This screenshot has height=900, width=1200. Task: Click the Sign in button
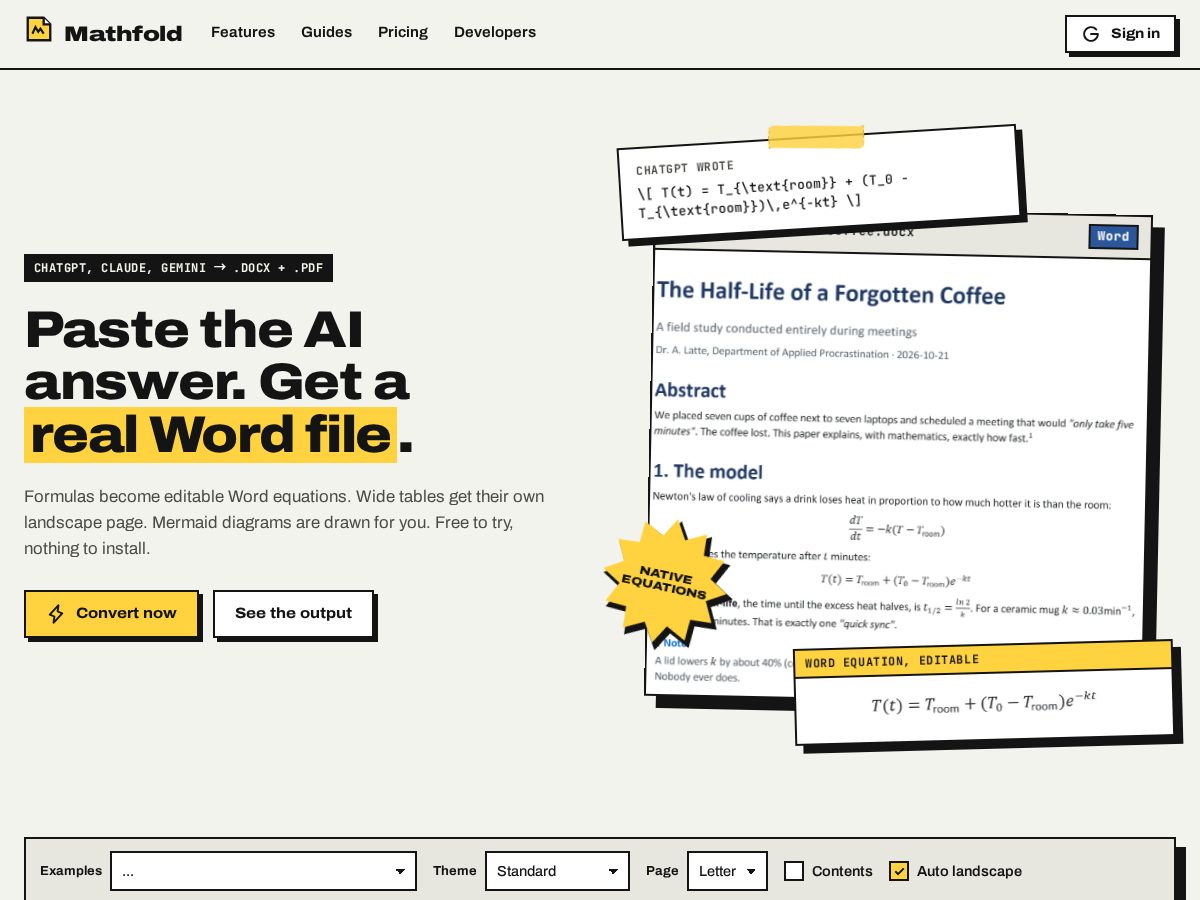point(1120,34)
